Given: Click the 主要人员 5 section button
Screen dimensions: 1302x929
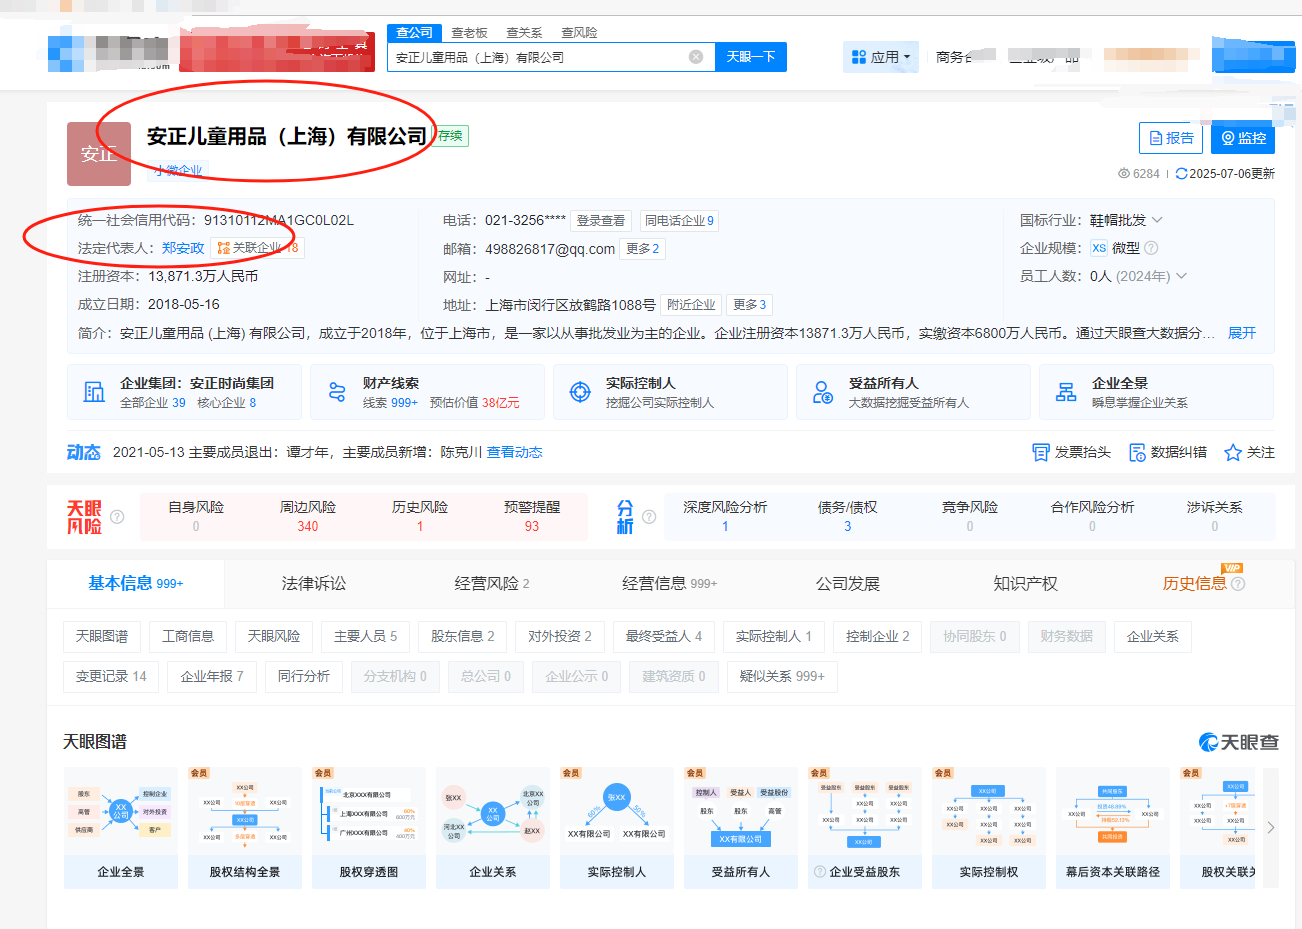Looking at the screenshot, I should coord(365,636).
